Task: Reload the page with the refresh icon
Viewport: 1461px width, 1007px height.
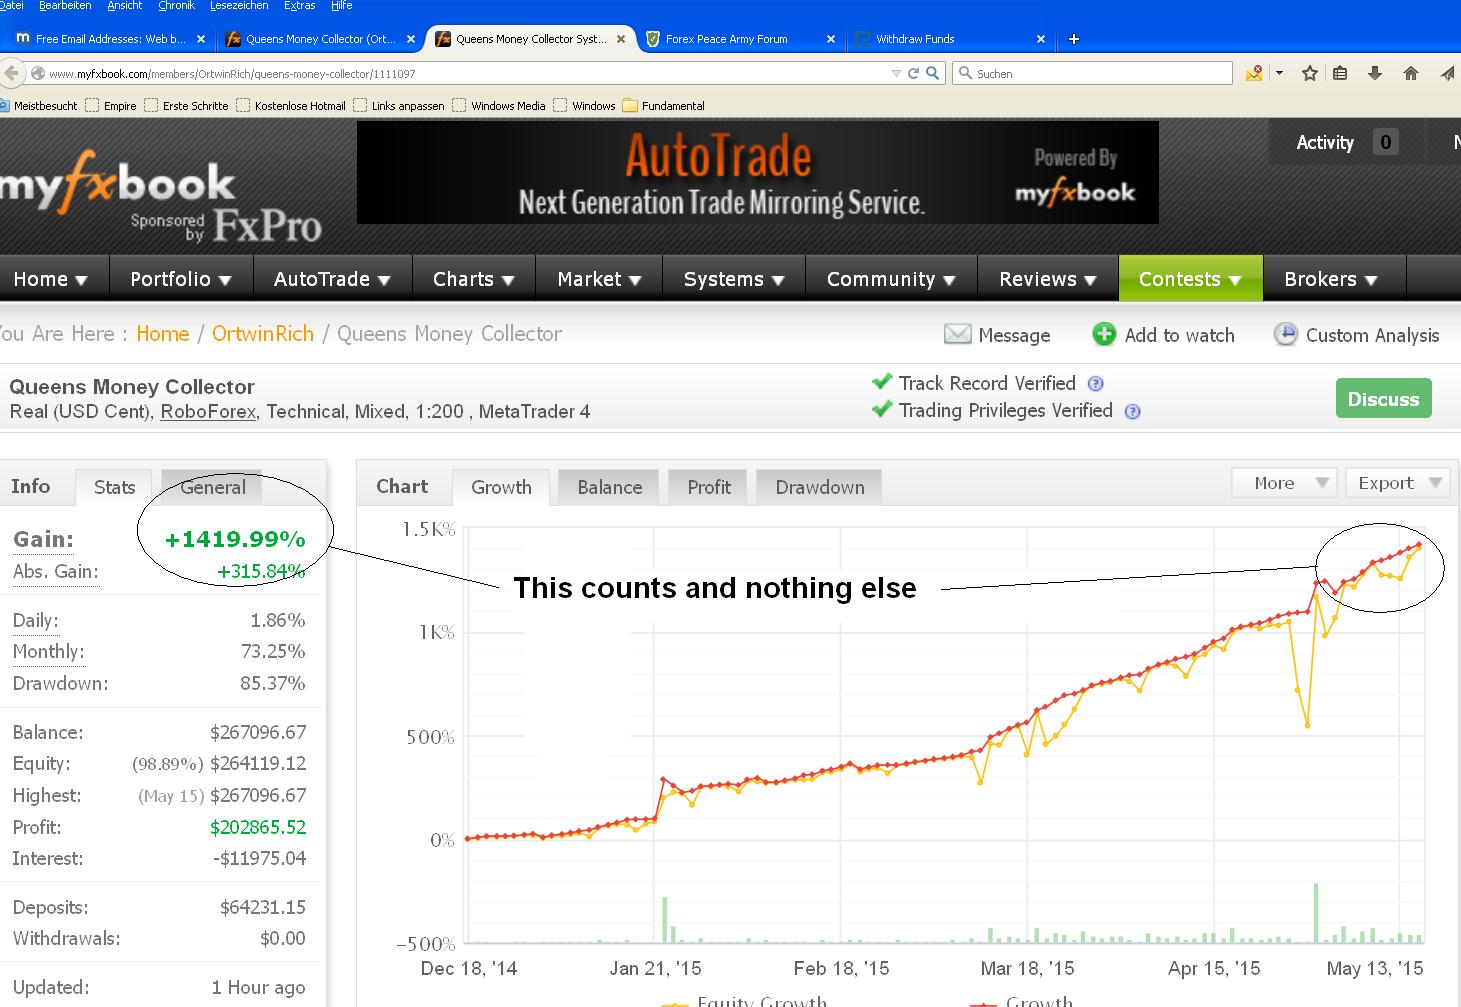Action: (913, 73)
